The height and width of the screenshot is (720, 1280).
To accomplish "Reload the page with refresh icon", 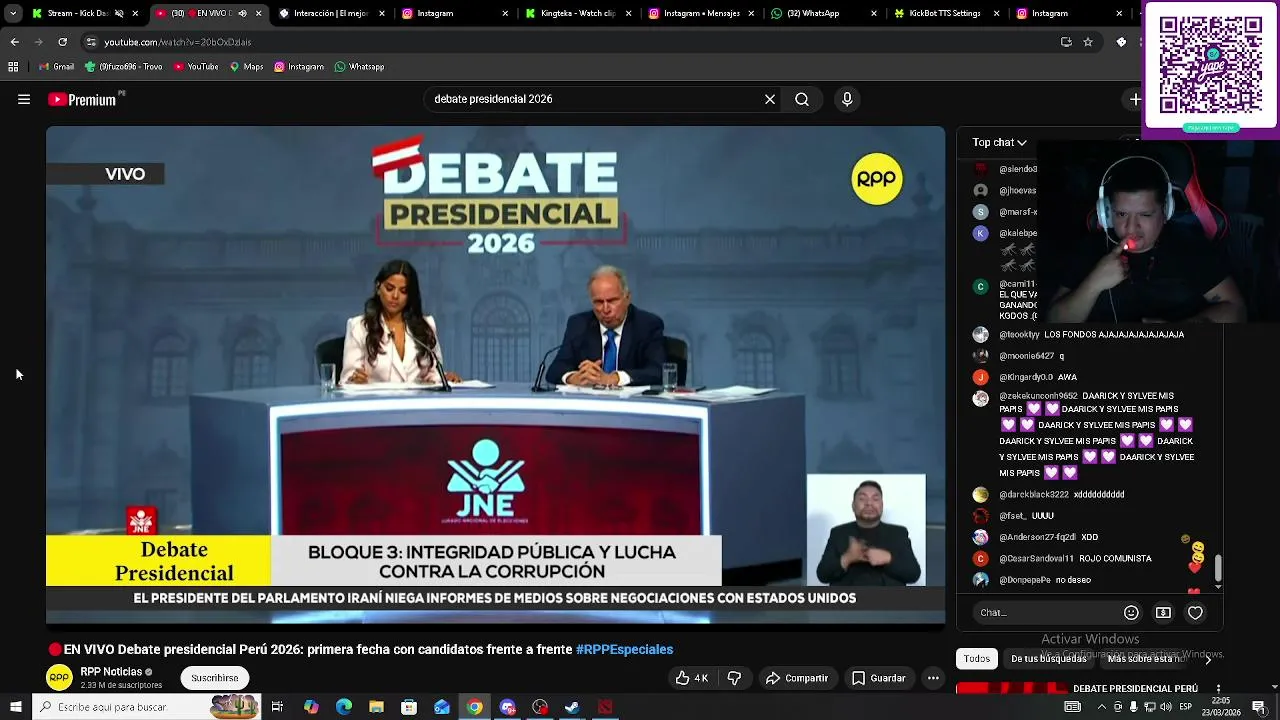I will coord(62,42).
